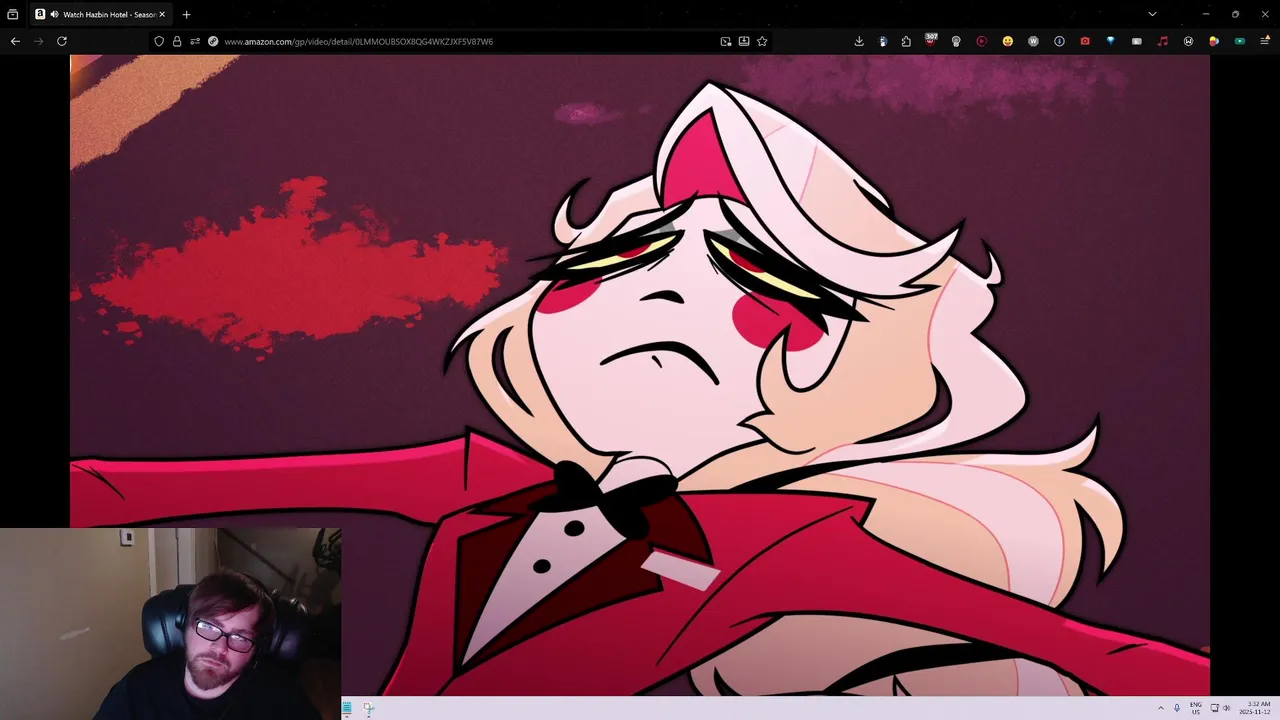Open the green video camera extension
The width and height of the screenshot is (1280, 720).
tap(1240, 41)
